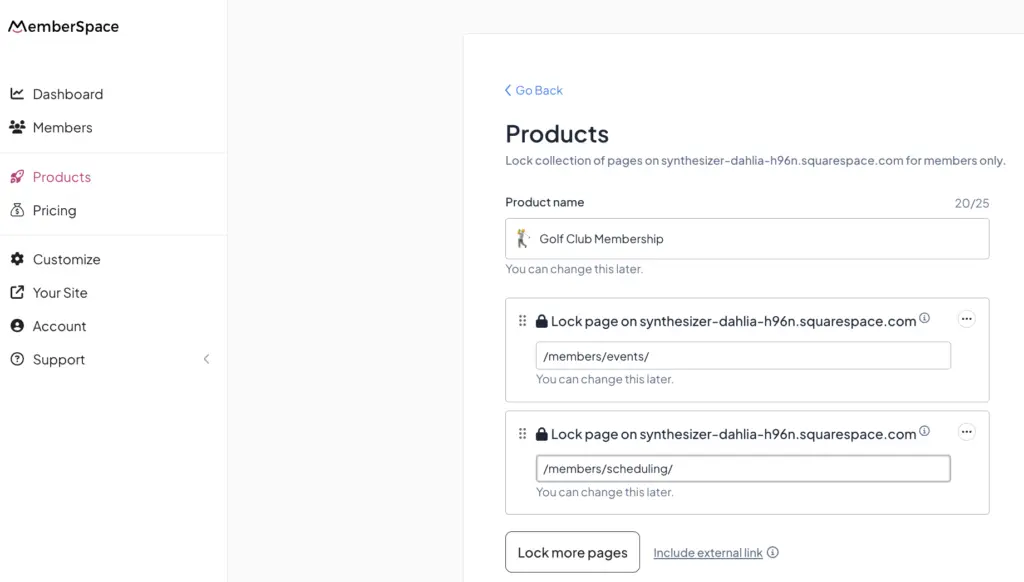Viewport: 1024px width, 582px height.
Task: Click info icon beside first lock page title
Action: pyautogui.click(x=924, y=319)
